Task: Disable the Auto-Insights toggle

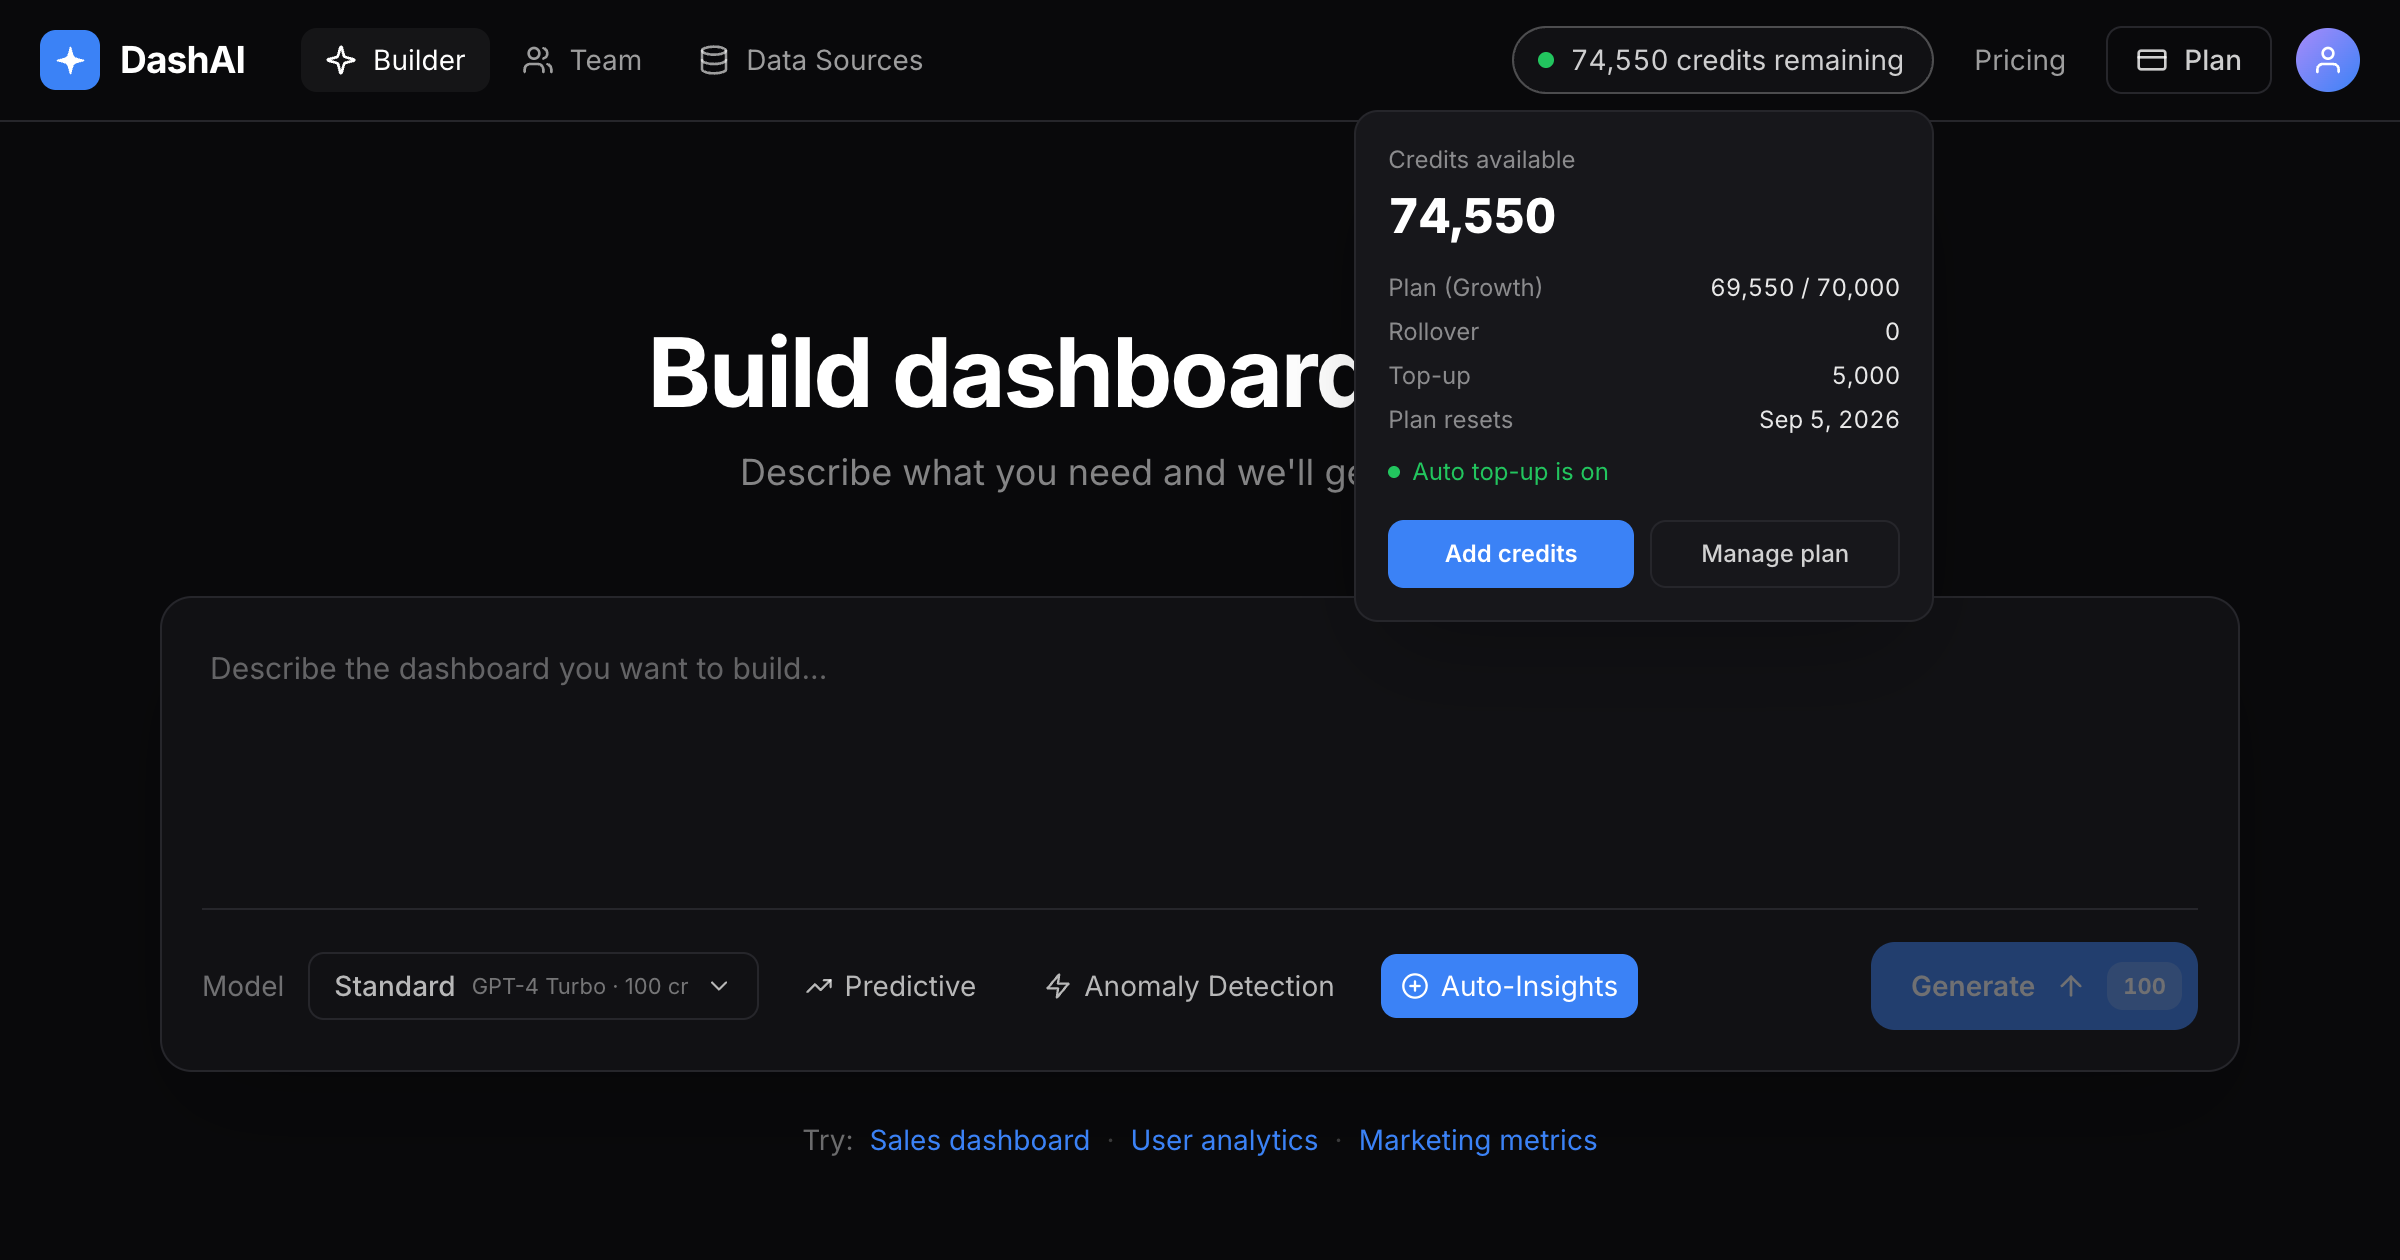Action: point(1509,986)
